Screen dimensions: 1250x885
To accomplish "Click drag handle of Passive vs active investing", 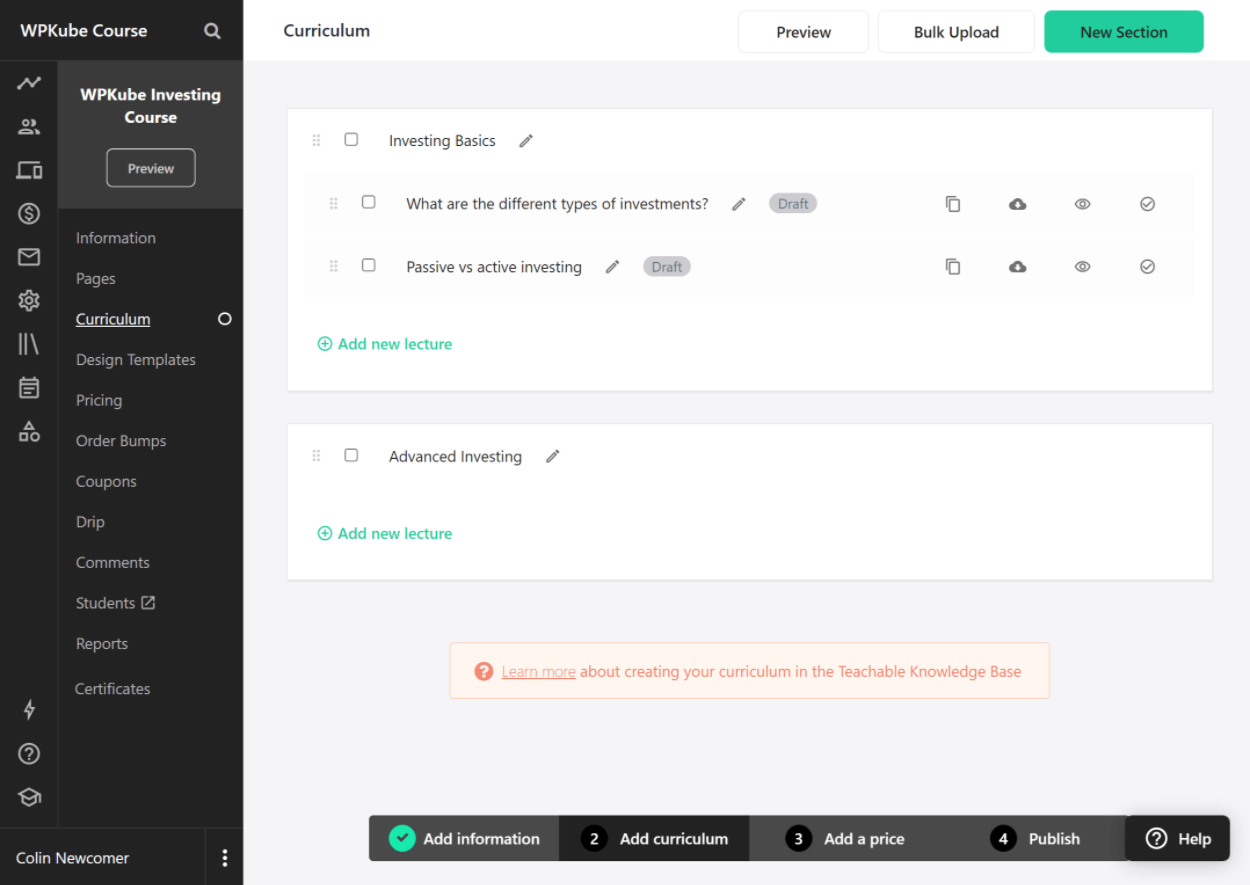I will (334, 267).
